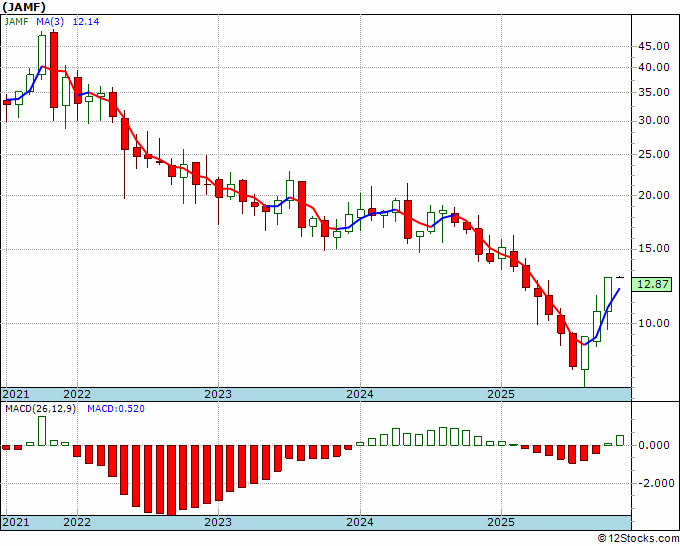Click the 15.00 price axis label
Image resolution: width=680 pixels, height=546 pixels.
point(654,248)
